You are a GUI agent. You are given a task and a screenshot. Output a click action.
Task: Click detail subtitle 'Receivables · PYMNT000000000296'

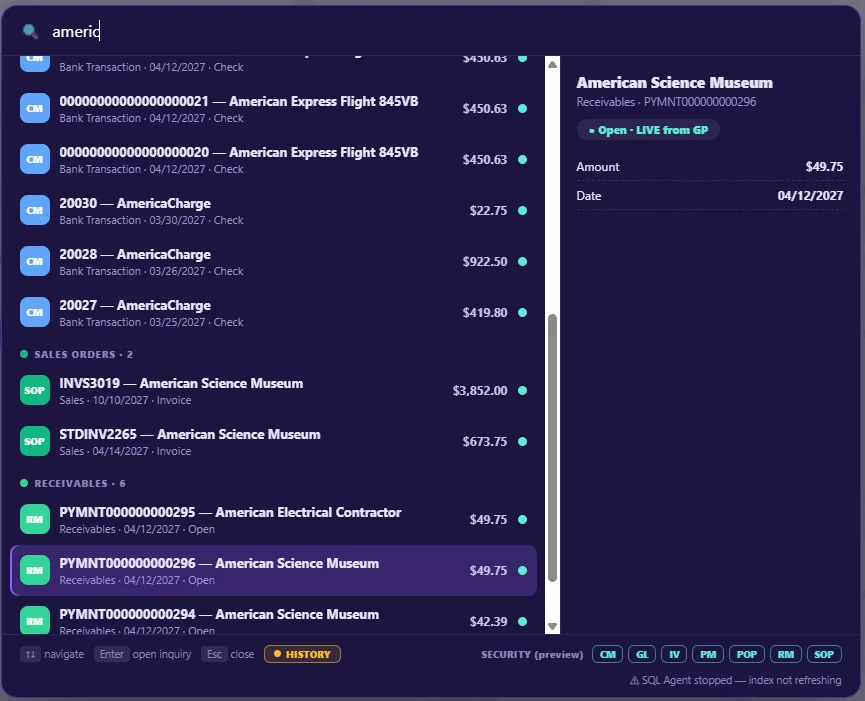coord(666,102)
